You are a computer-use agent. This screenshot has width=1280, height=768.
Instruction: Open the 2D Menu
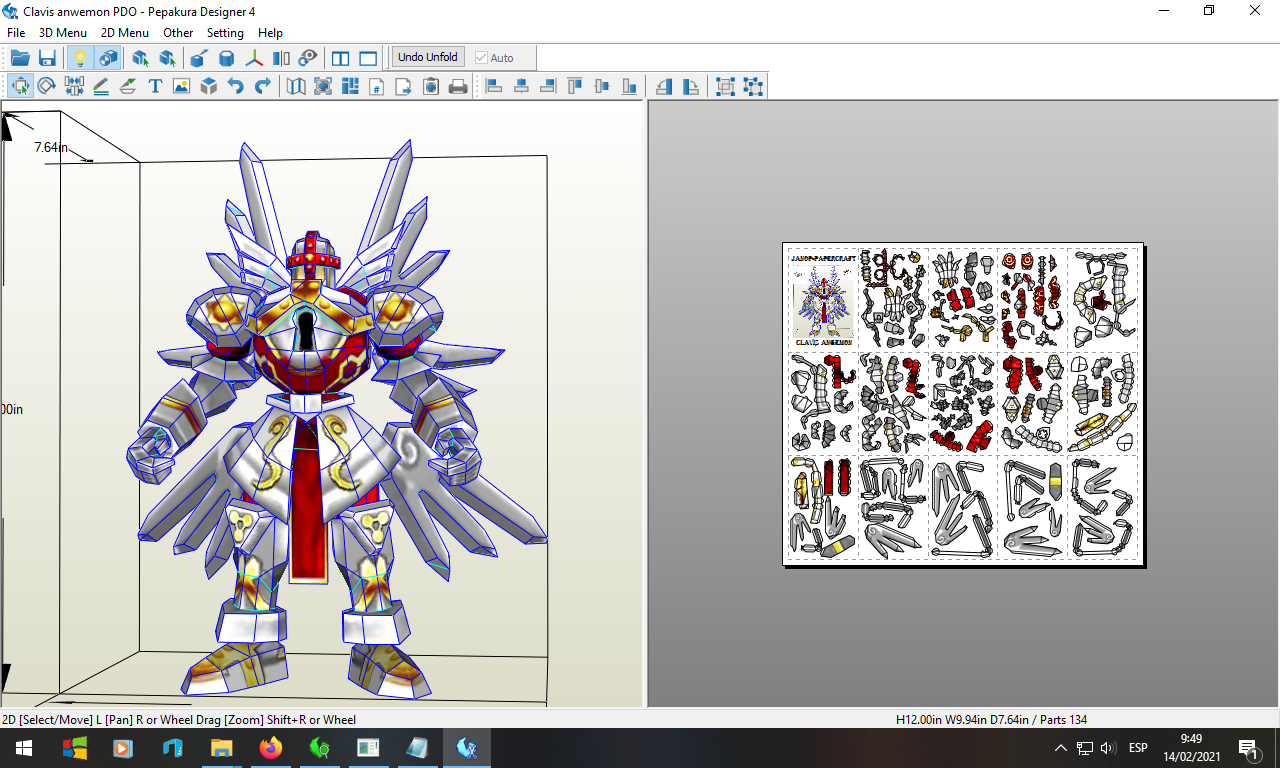click(x=125, y=33)
